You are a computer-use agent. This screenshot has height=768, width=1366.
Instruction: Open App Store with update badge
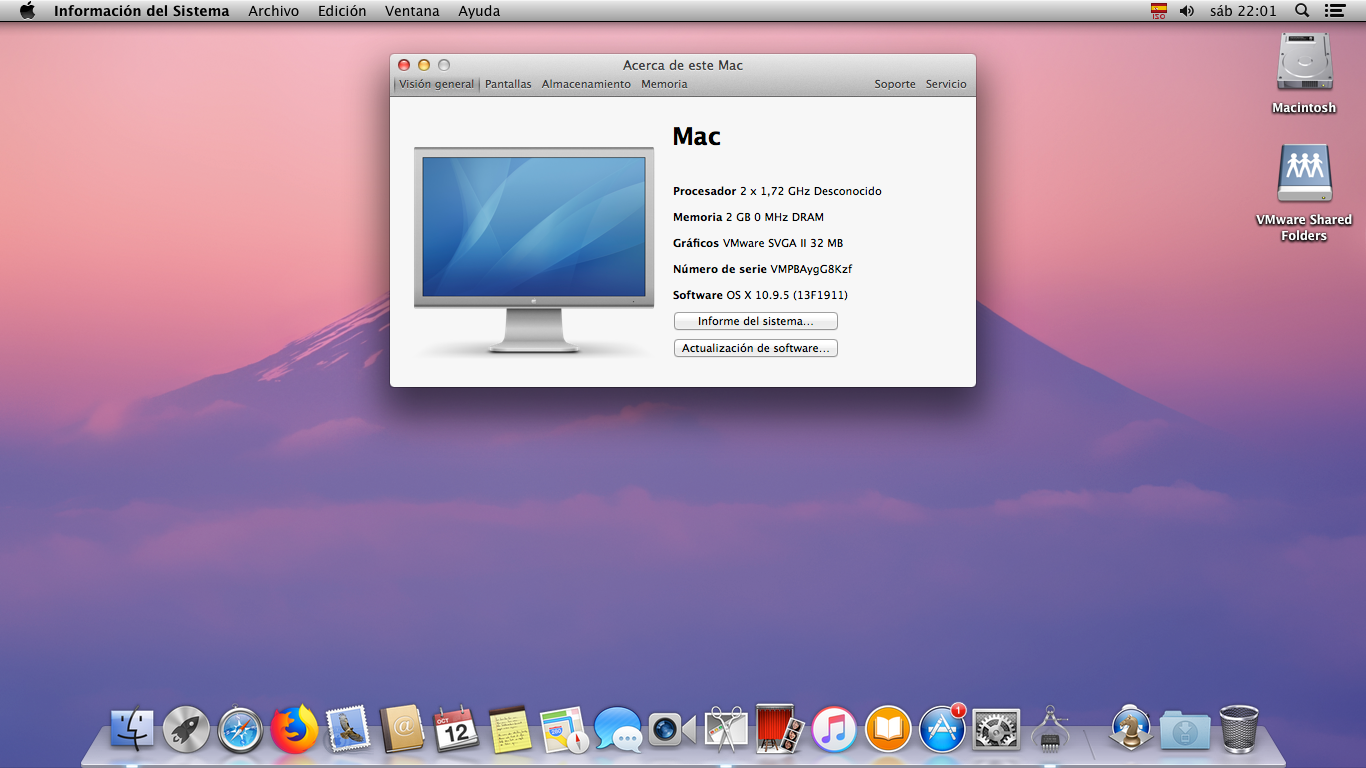coord(942,729)
